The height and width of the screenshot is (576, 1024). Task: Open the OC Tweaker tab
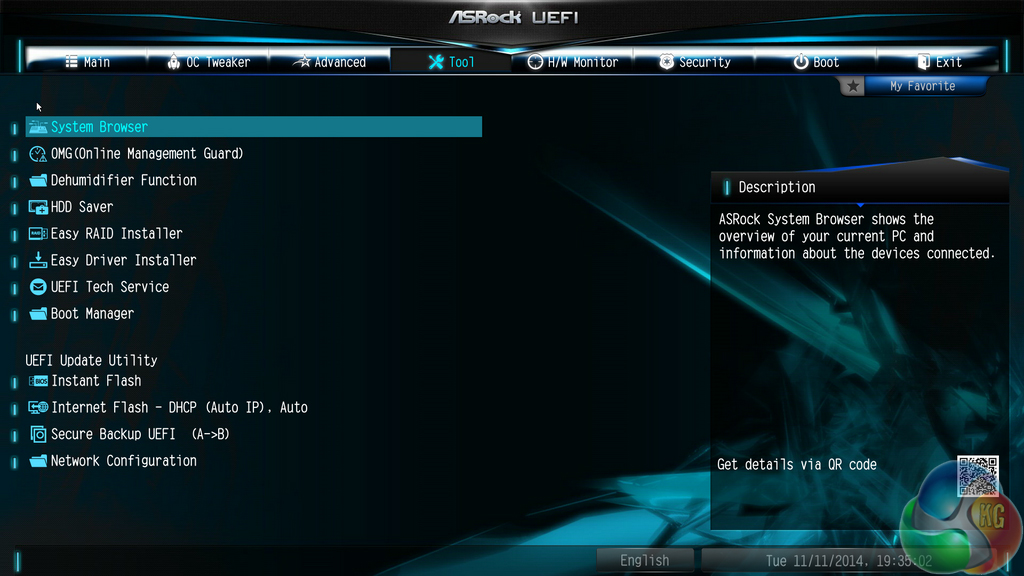[x=208, y=61]
